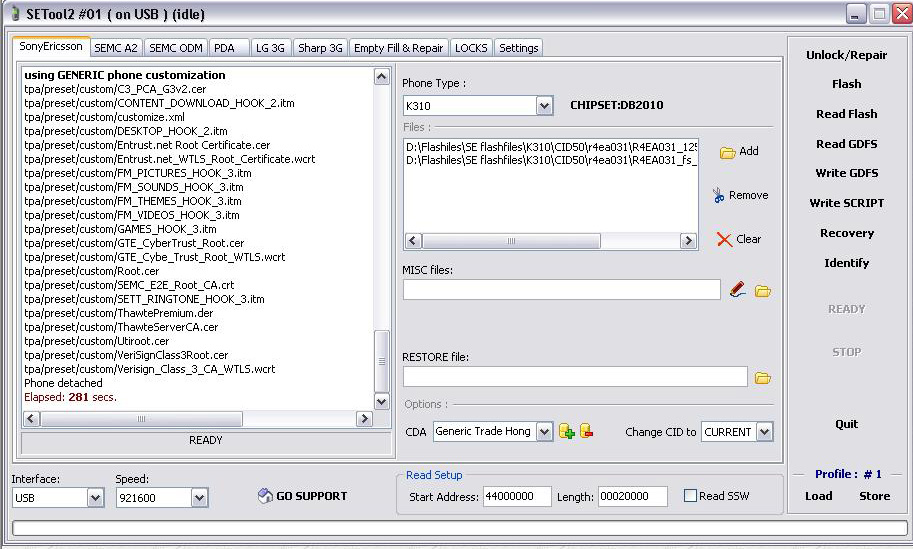Image resolution: width=913 pixels, height=549 pixels.
Task: Click the log horizontal scroll right arrow
Action: pos(364,419)
